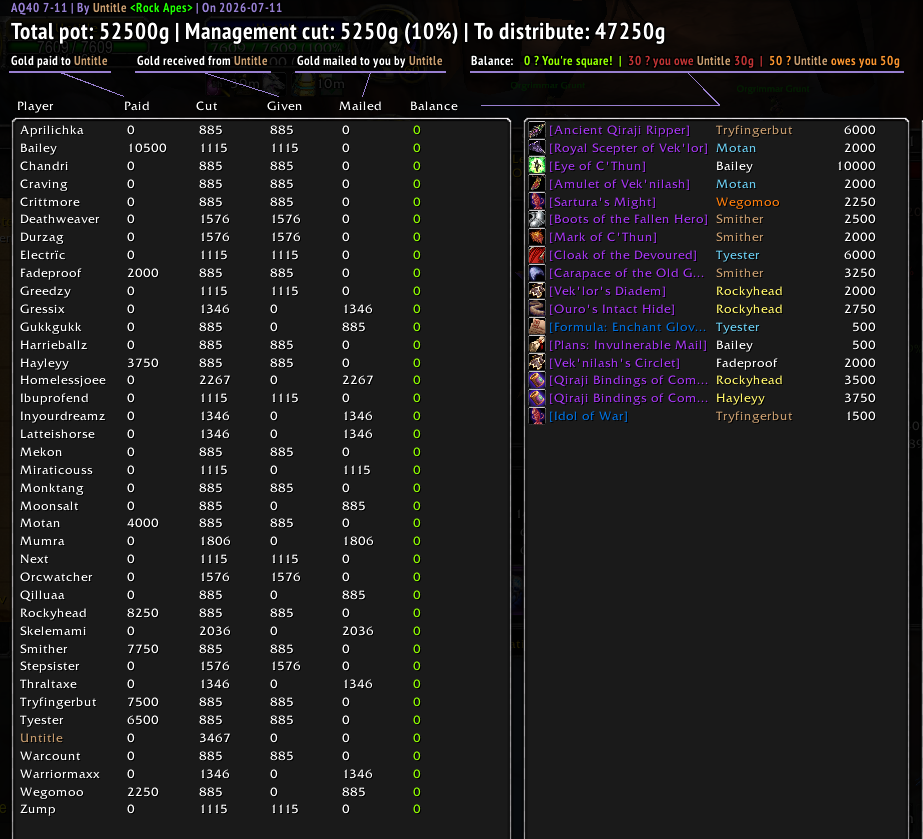Select player Untitle in orange text
The height and width of the screenshot is (839, 923).
[x=41, y=738]
